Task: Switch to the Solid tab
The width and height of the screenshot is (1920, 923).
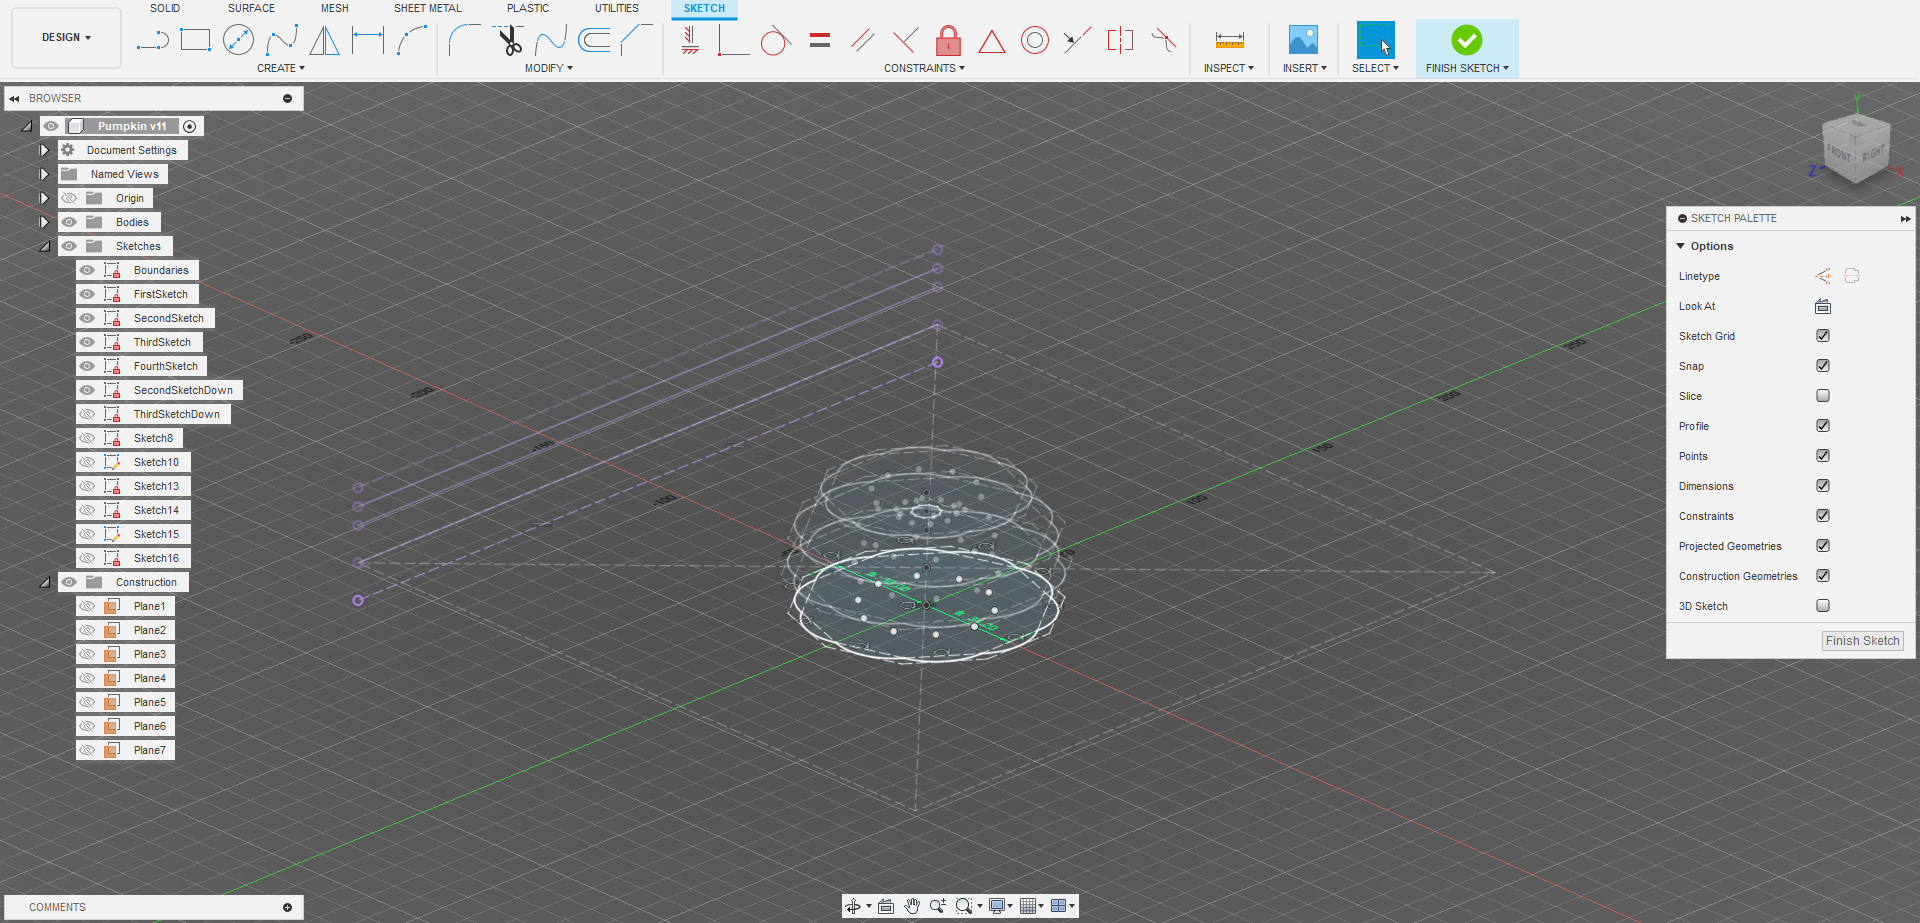Action: click(165, 8)
